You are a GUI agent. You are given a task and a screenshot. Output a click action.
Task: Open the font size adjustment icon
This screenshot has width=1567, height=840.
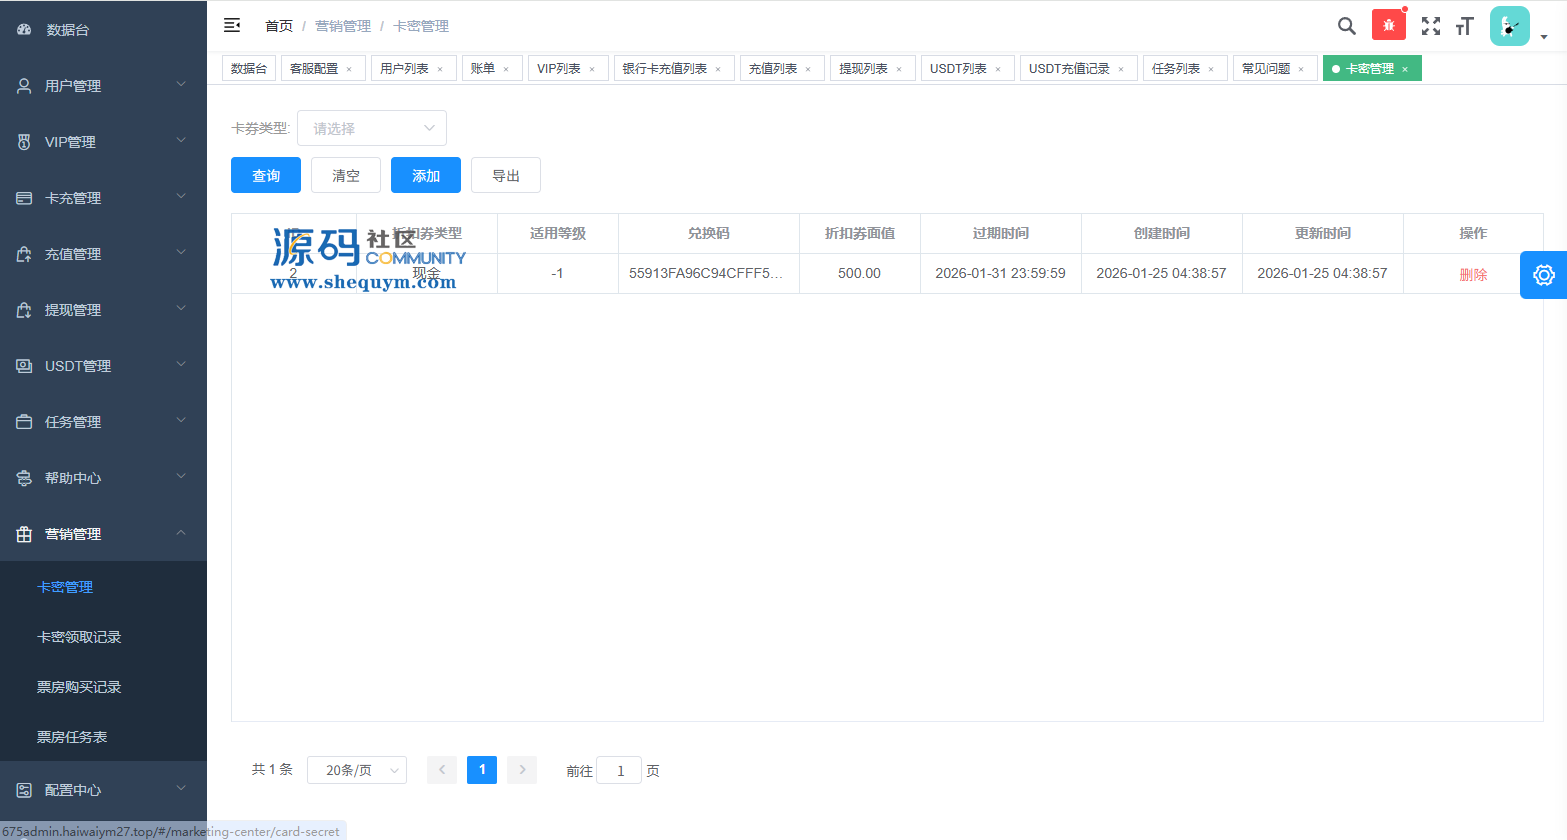coord(1465,26)
